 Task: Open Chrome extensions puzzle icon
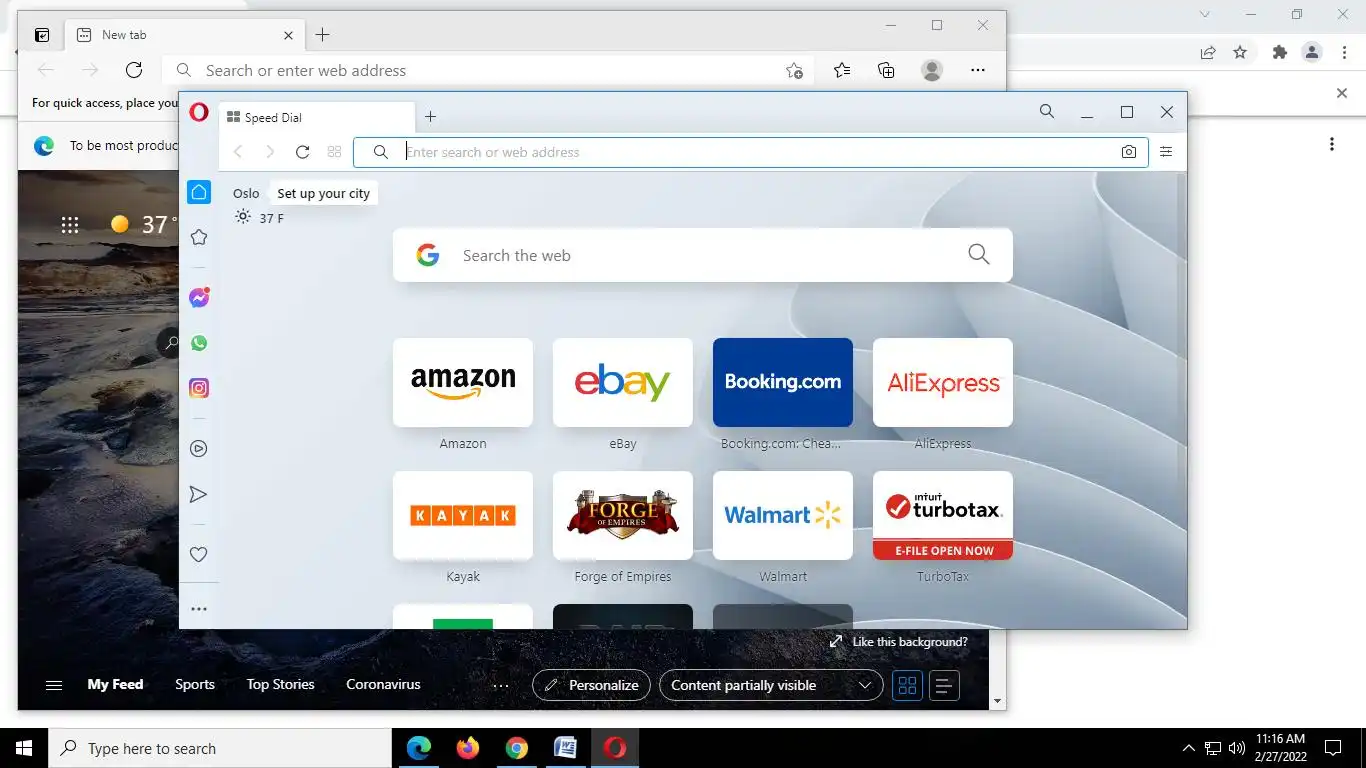coord(1279,52)
